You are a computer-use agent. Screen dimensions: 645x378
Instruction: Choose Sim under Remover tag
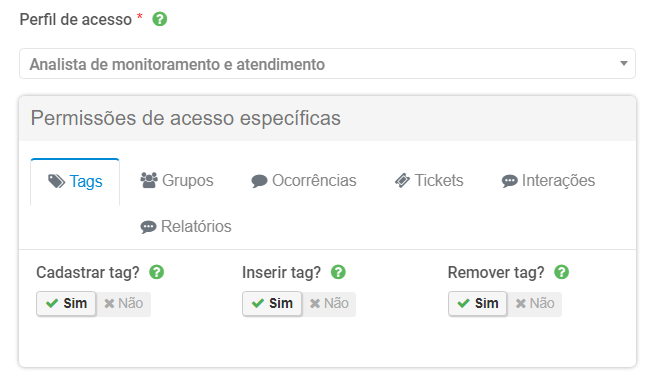478,304
